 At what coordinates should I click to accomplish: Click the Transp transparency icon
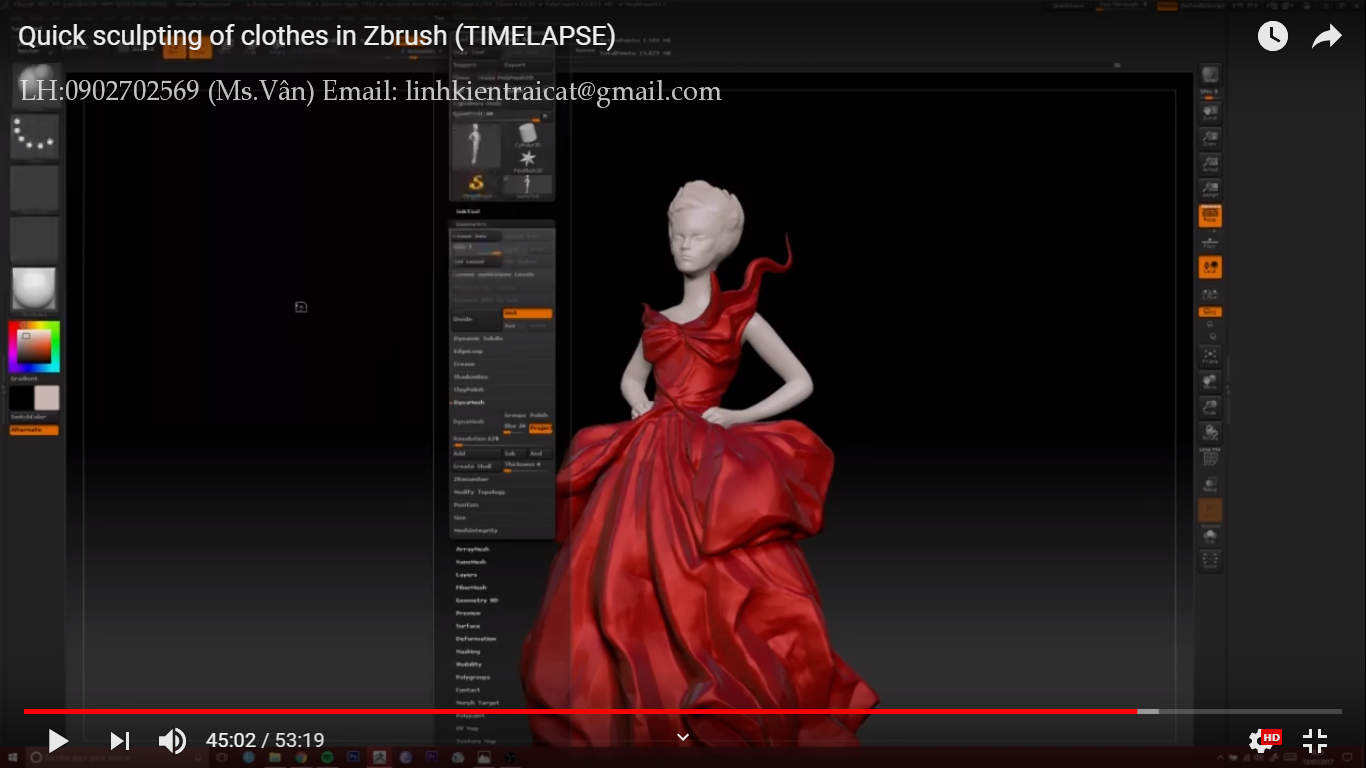pyautogui.click(x=1210, y=485)
